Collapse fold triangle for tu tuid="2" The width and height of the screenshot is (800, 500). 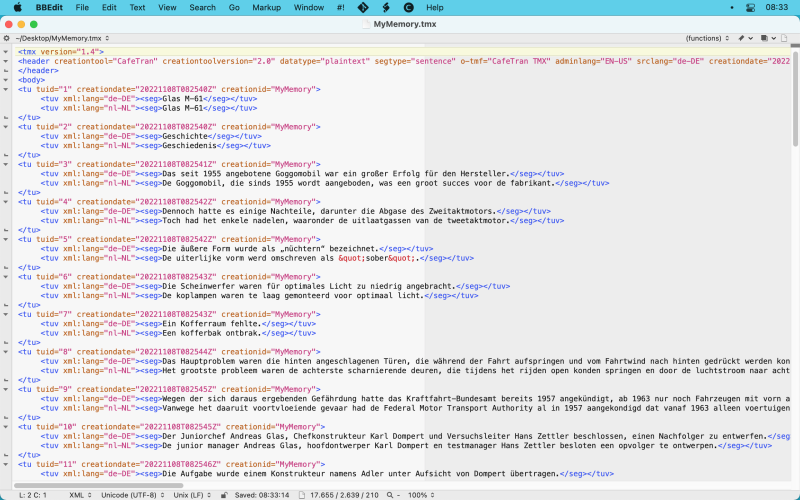click(6, 127)
